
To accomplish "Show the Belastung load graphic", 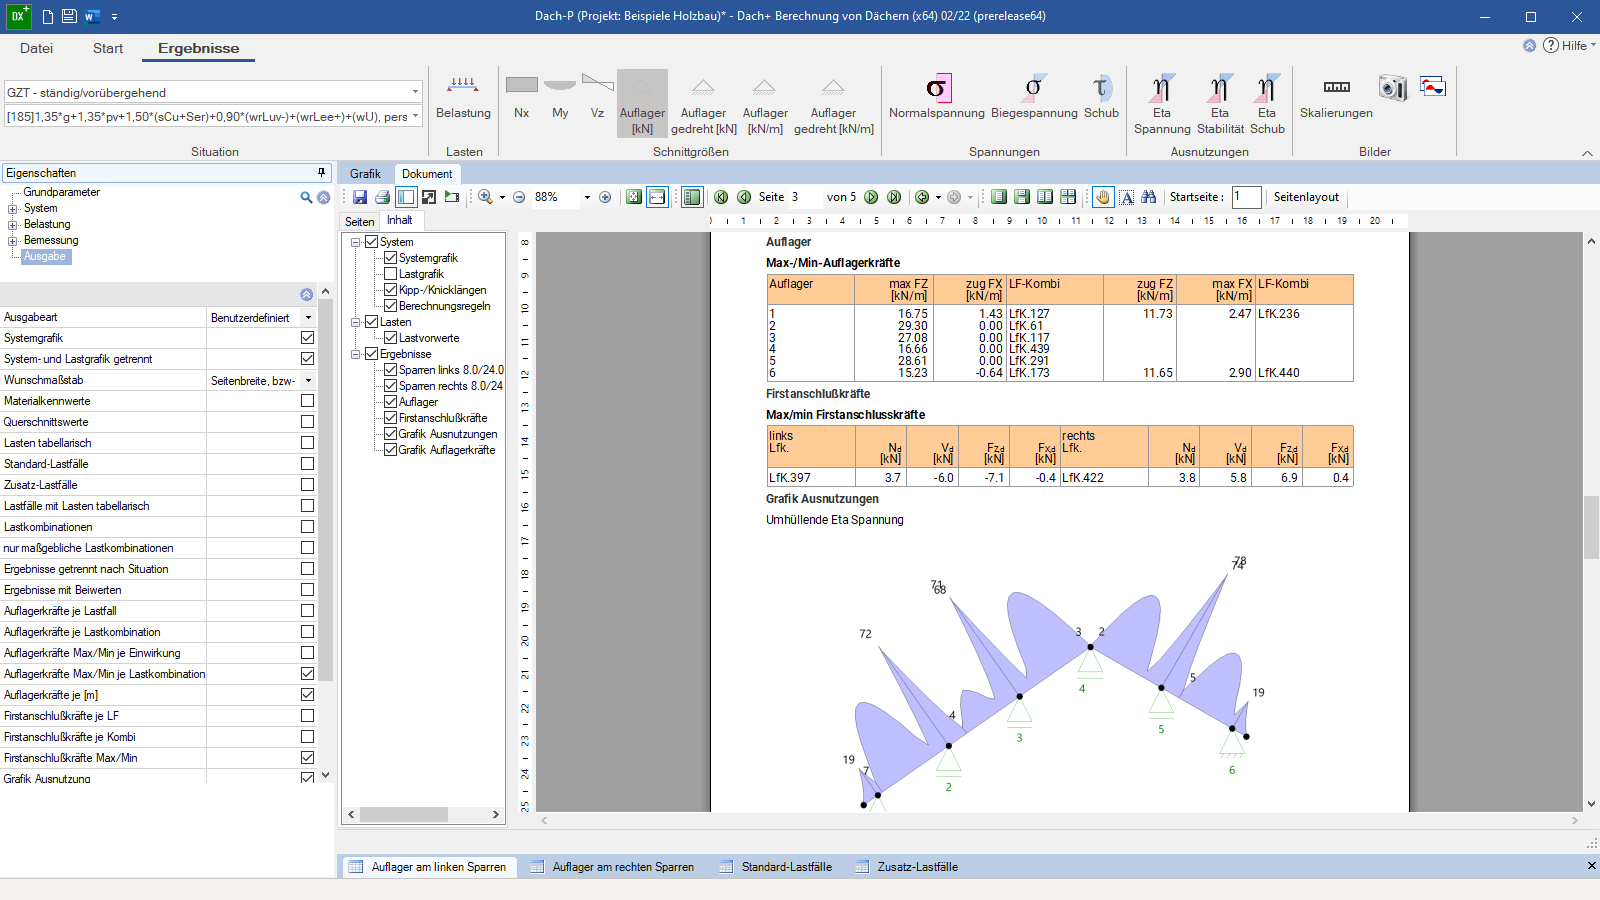I will (x=463, y=100).
